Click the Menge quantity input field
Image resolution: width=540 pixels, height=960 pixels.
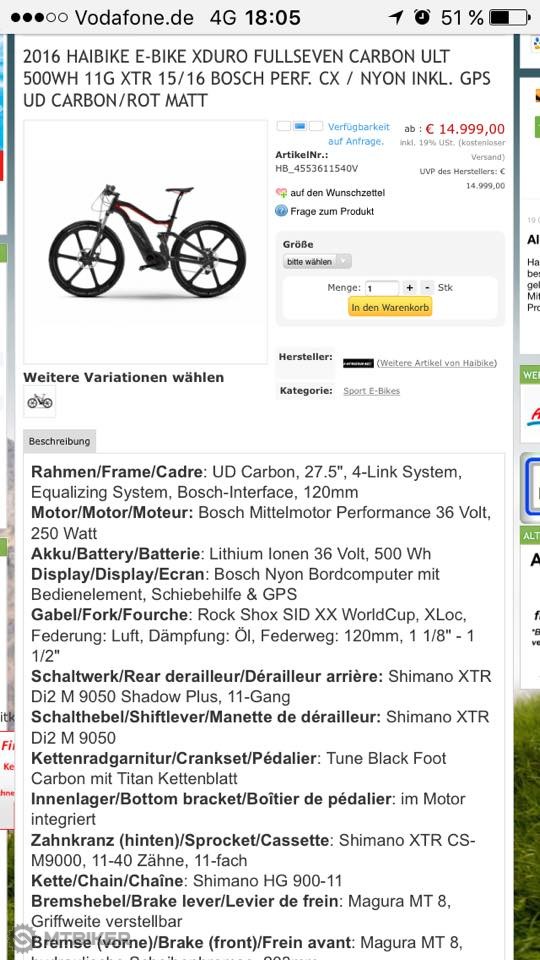click(x=382, y=288)
